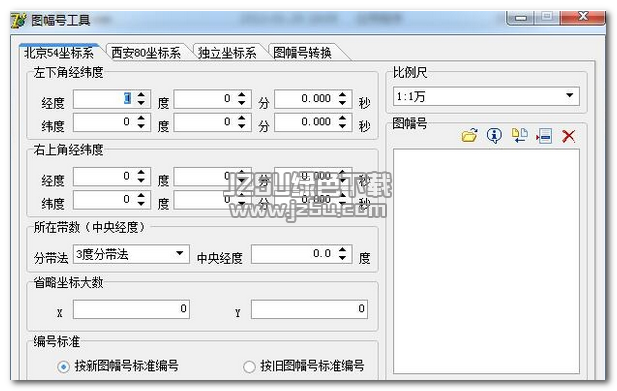The height and width of the screenshot is (391, 617).
Task: Decrease 左下角 经度 degrees with down arrow
Action: click(141, 103)
